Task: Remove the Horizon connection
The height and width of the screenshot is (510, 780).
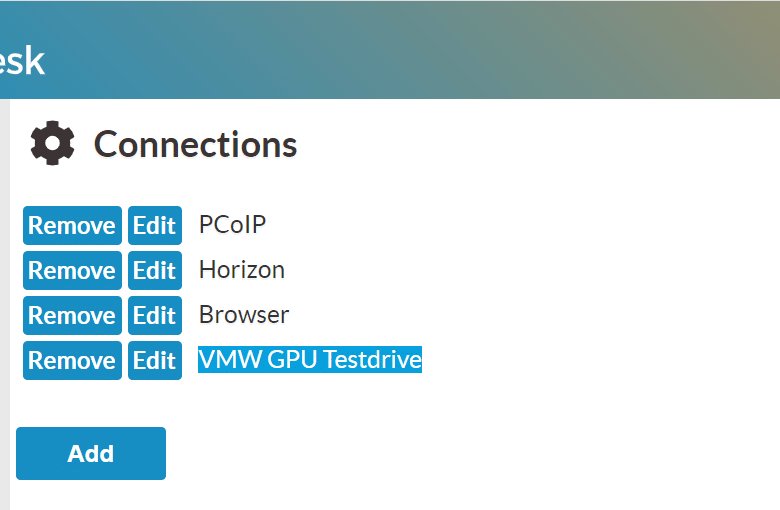Action: [x=72, y=270]
